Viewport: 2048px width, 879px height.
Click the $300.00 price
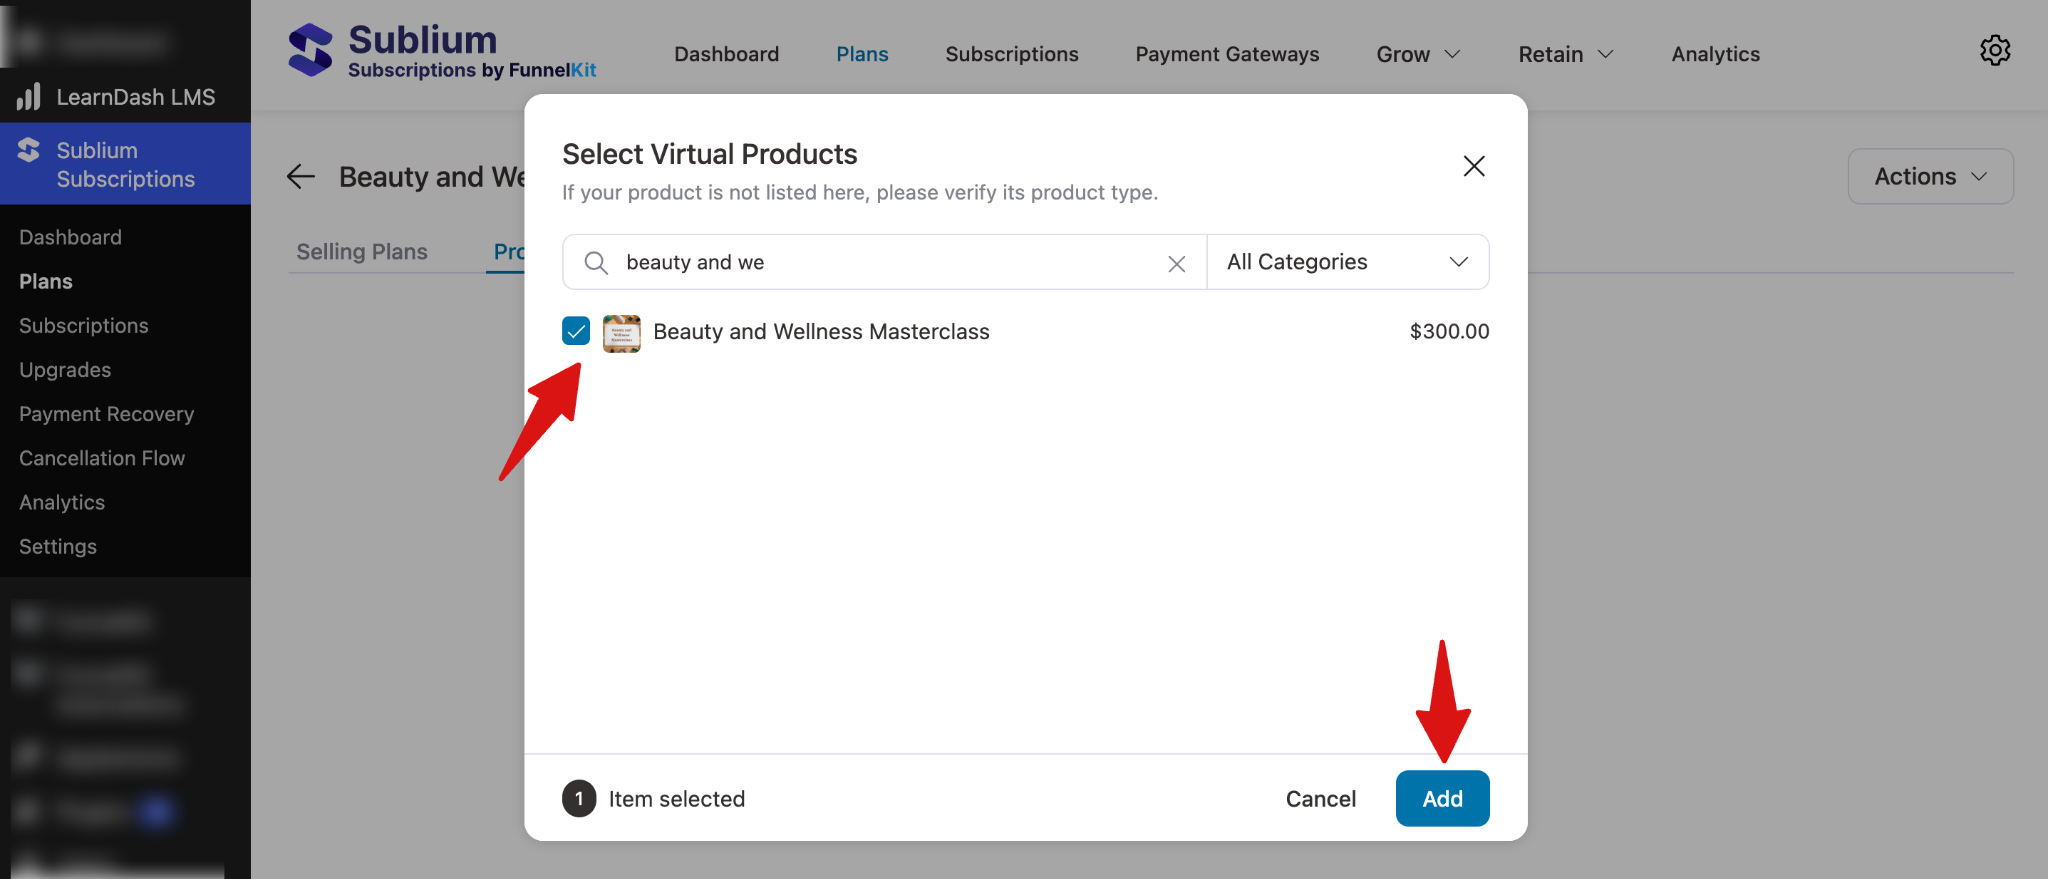1449,331
